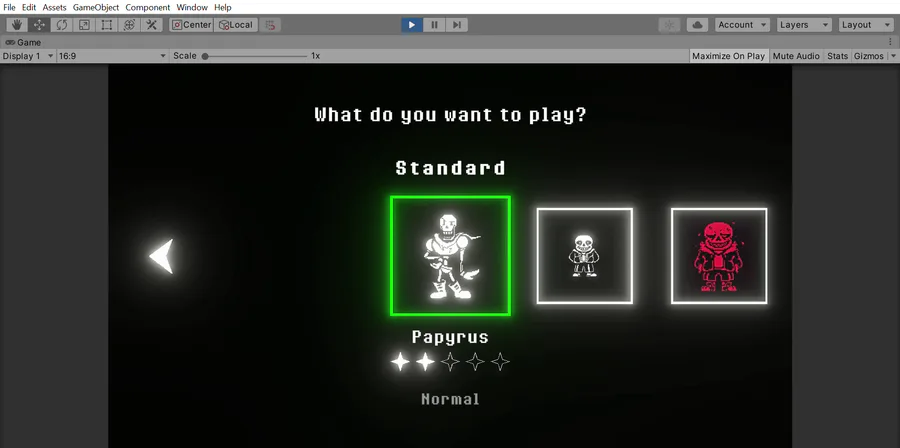900x448 pixels.
Task: Click the white back arrow
Action: pyautogui.click(x=161, y=256)
